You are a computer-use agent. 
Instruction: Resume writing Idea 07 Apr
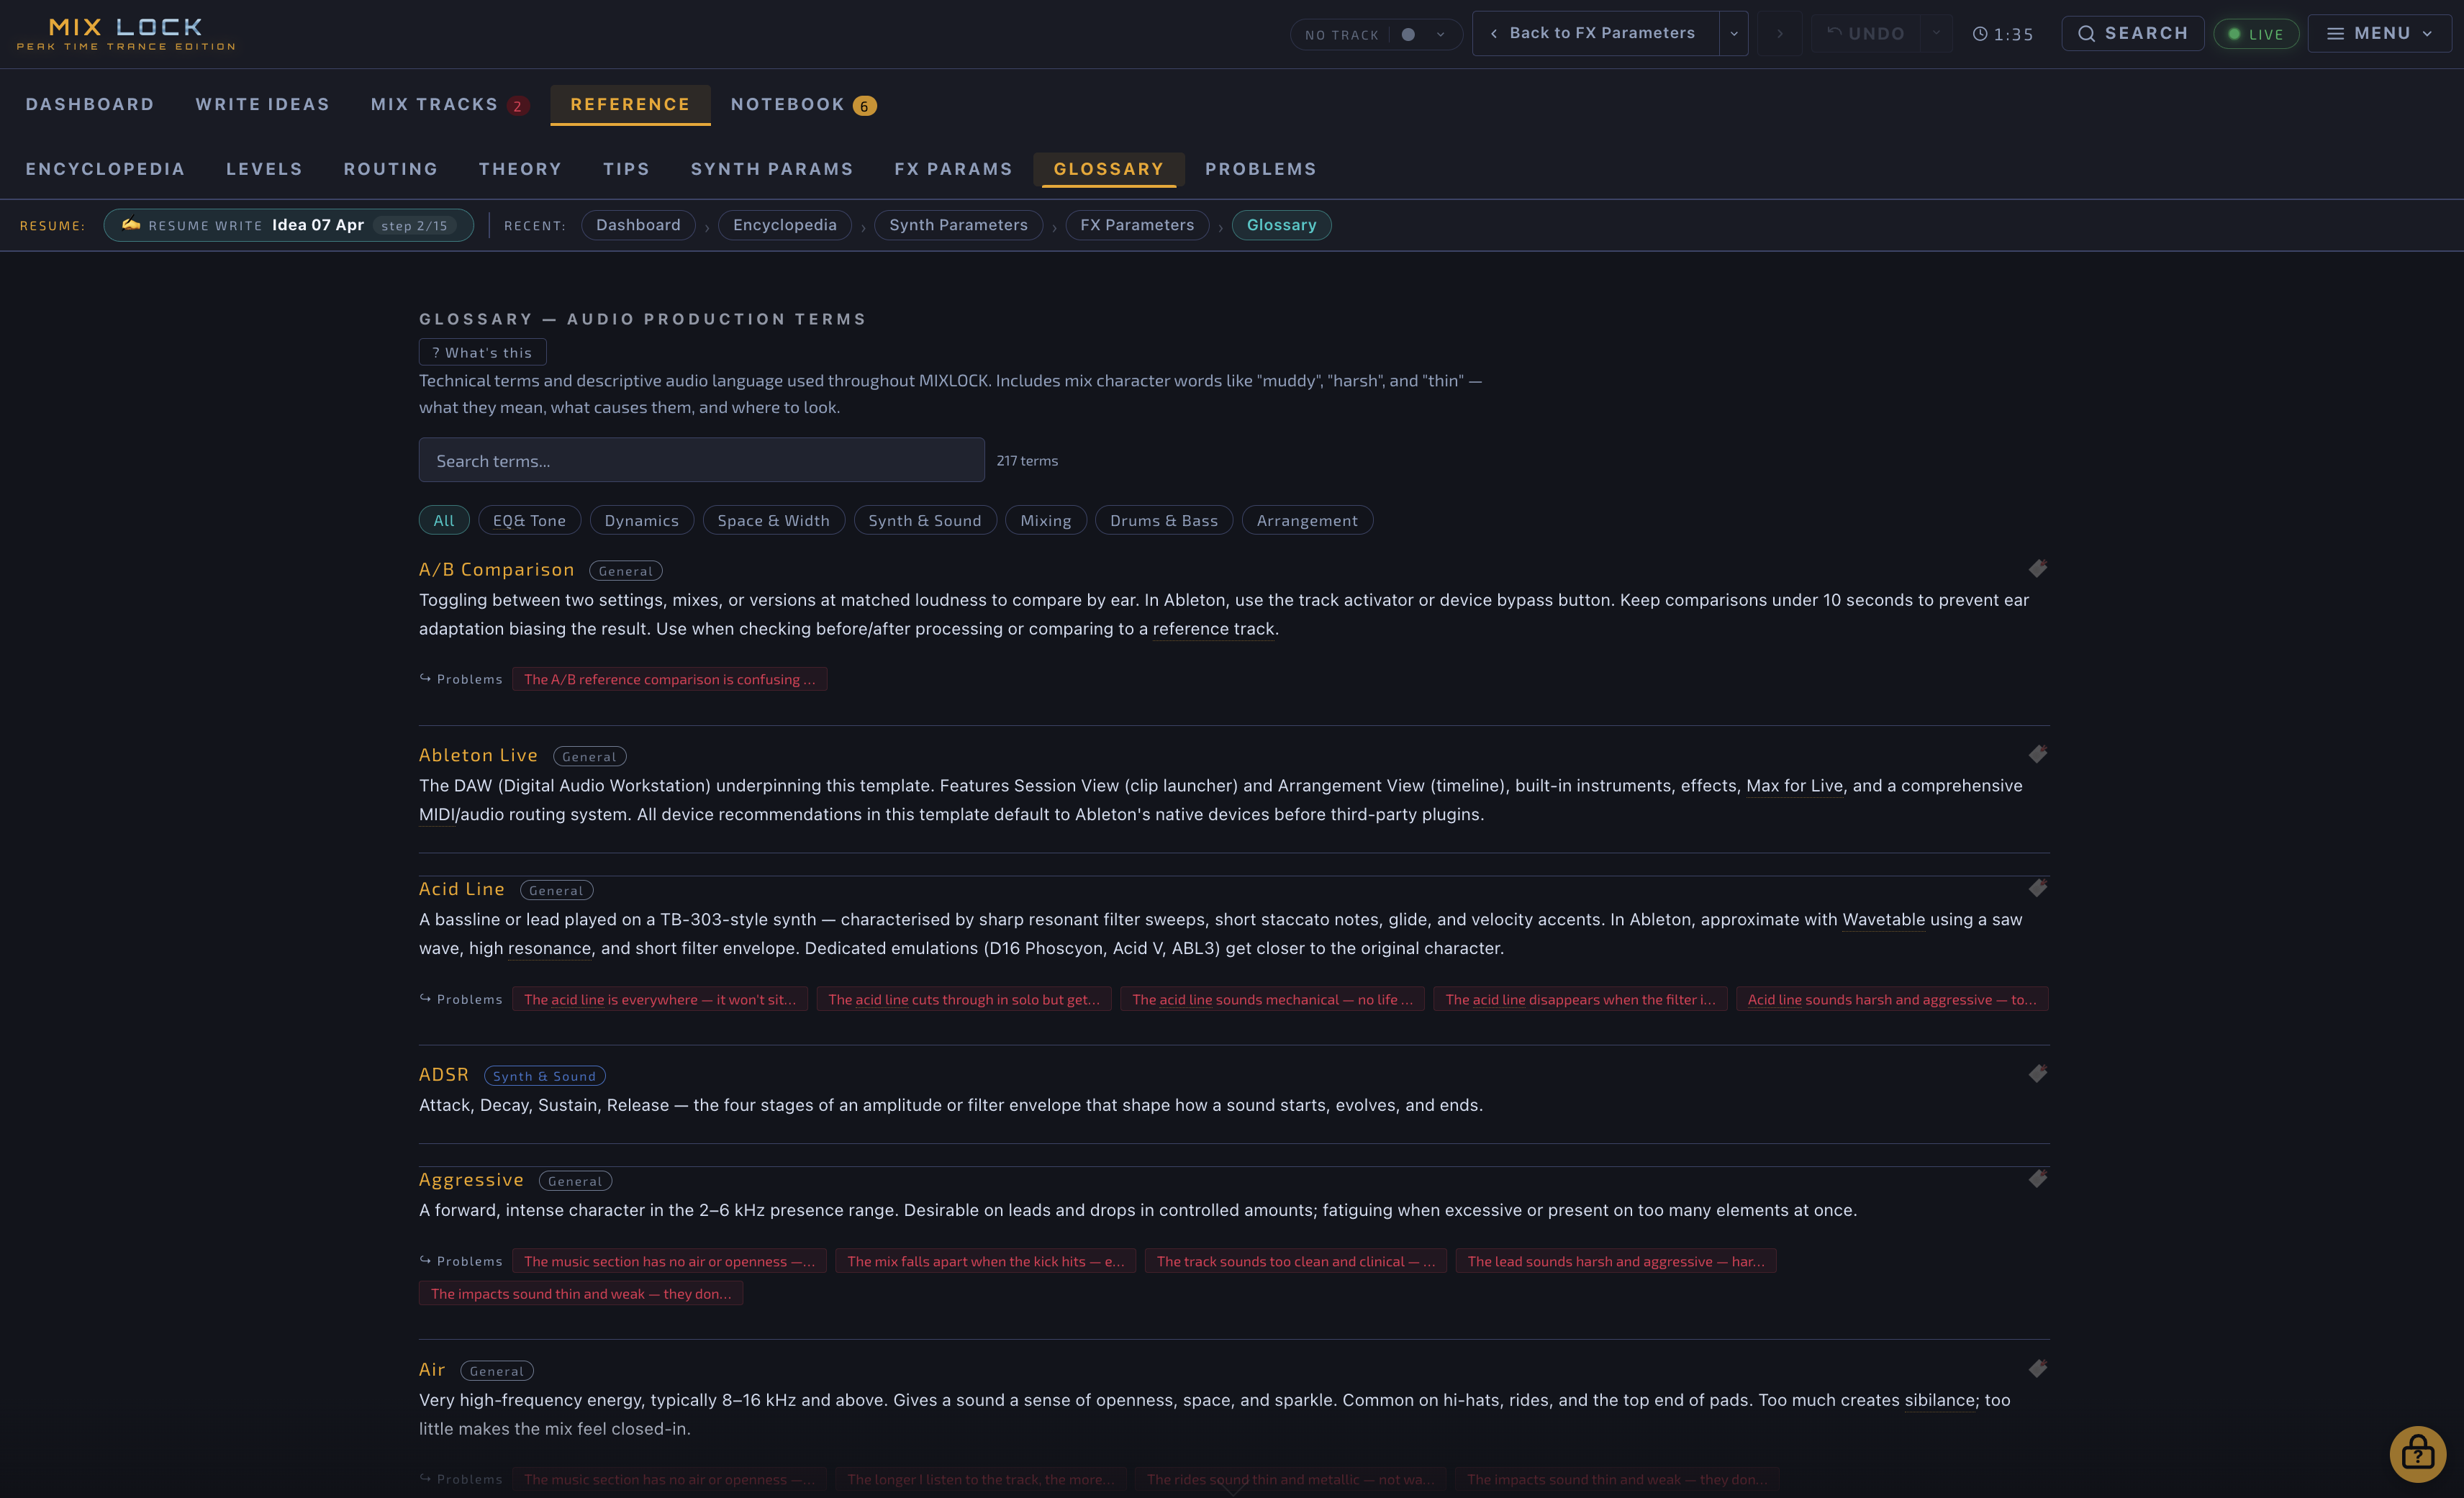coord(288,225)
